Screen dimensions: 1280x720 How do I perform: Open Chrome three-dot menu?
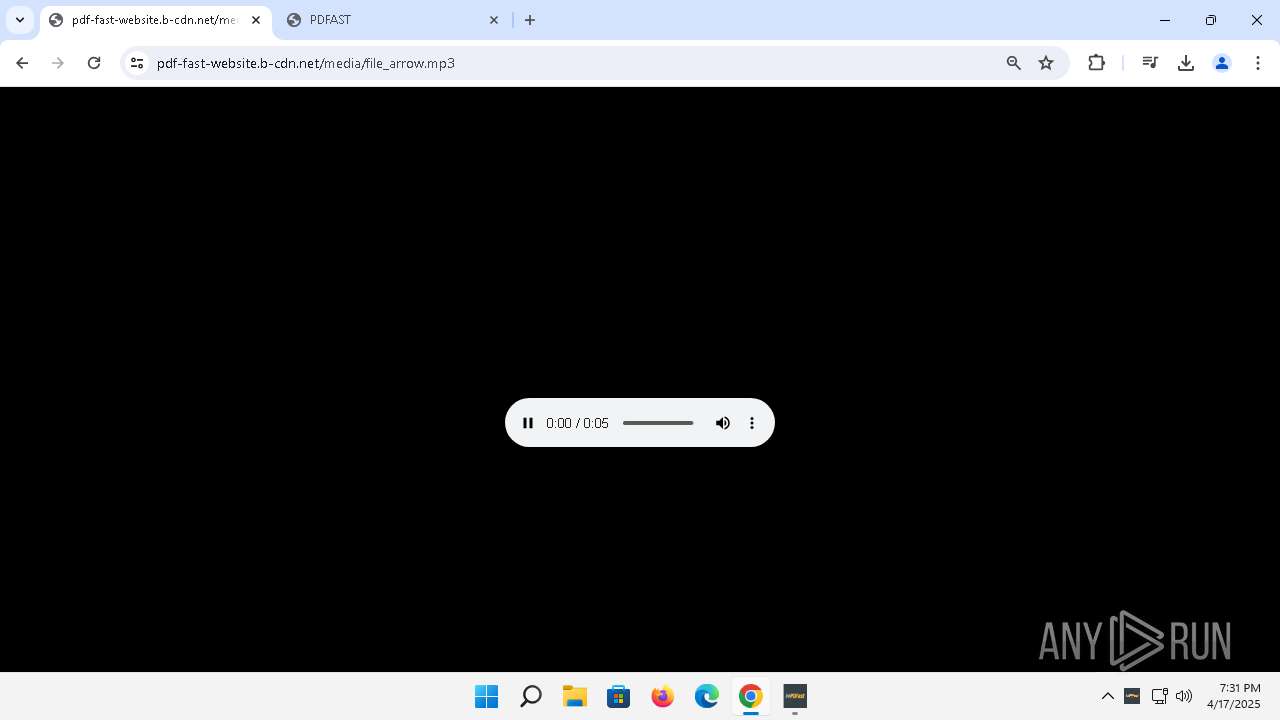click(1258, 63)
